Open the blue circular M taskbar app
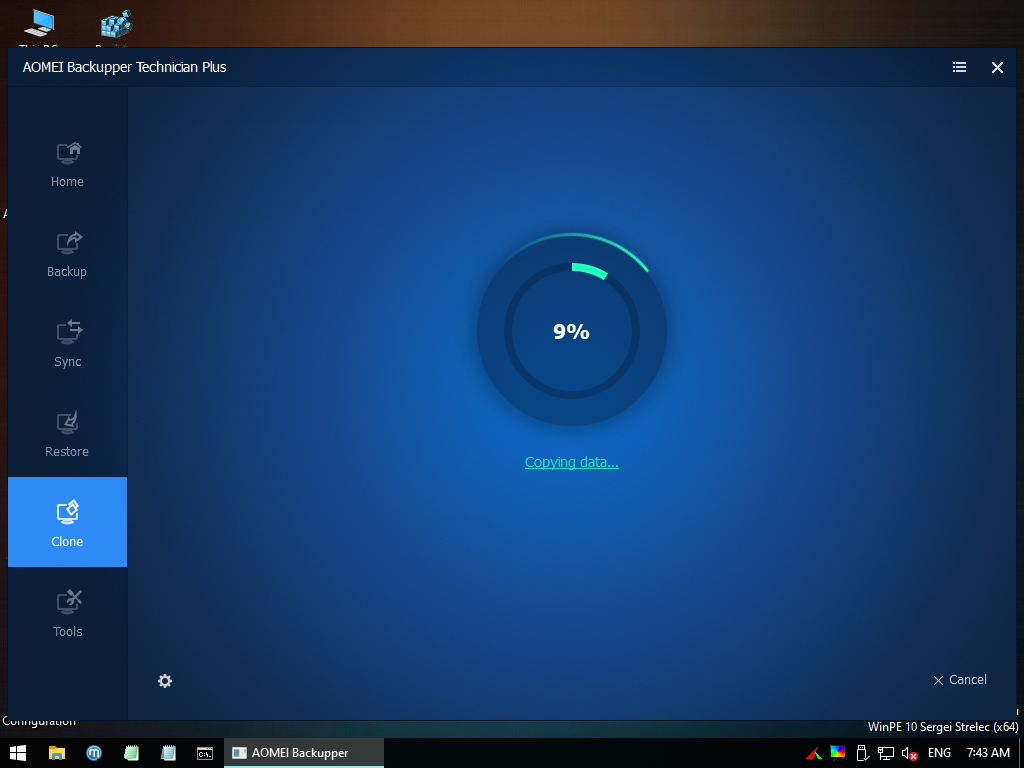 tap(94, 753)
